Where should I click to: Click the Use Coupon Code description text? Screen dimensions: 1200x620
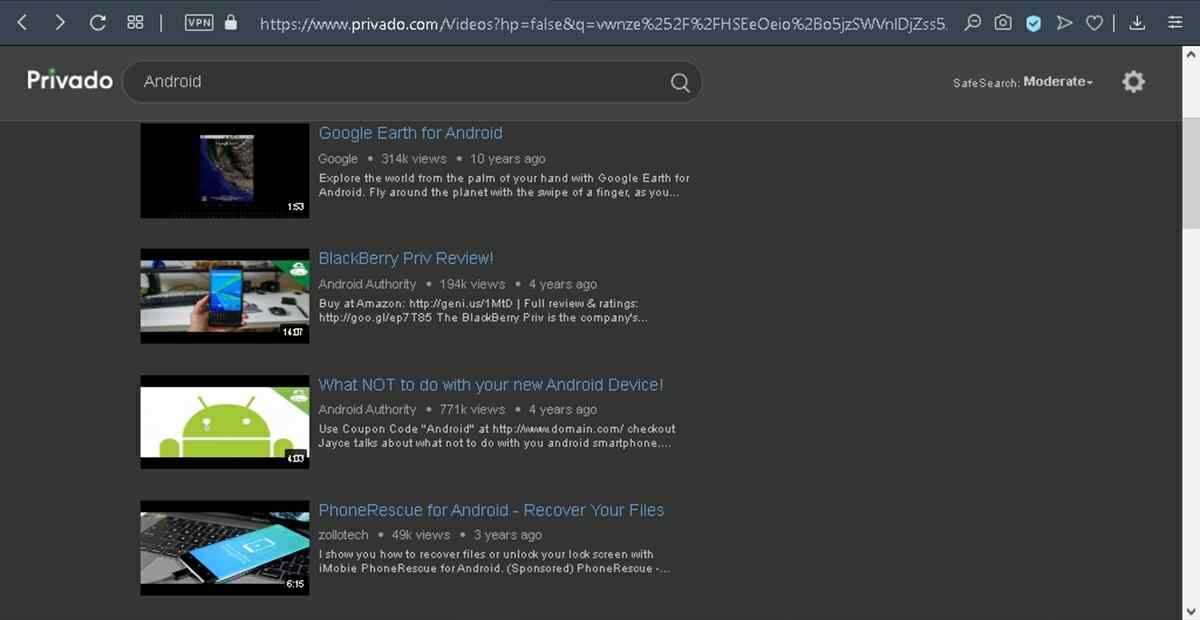(497, 436)
